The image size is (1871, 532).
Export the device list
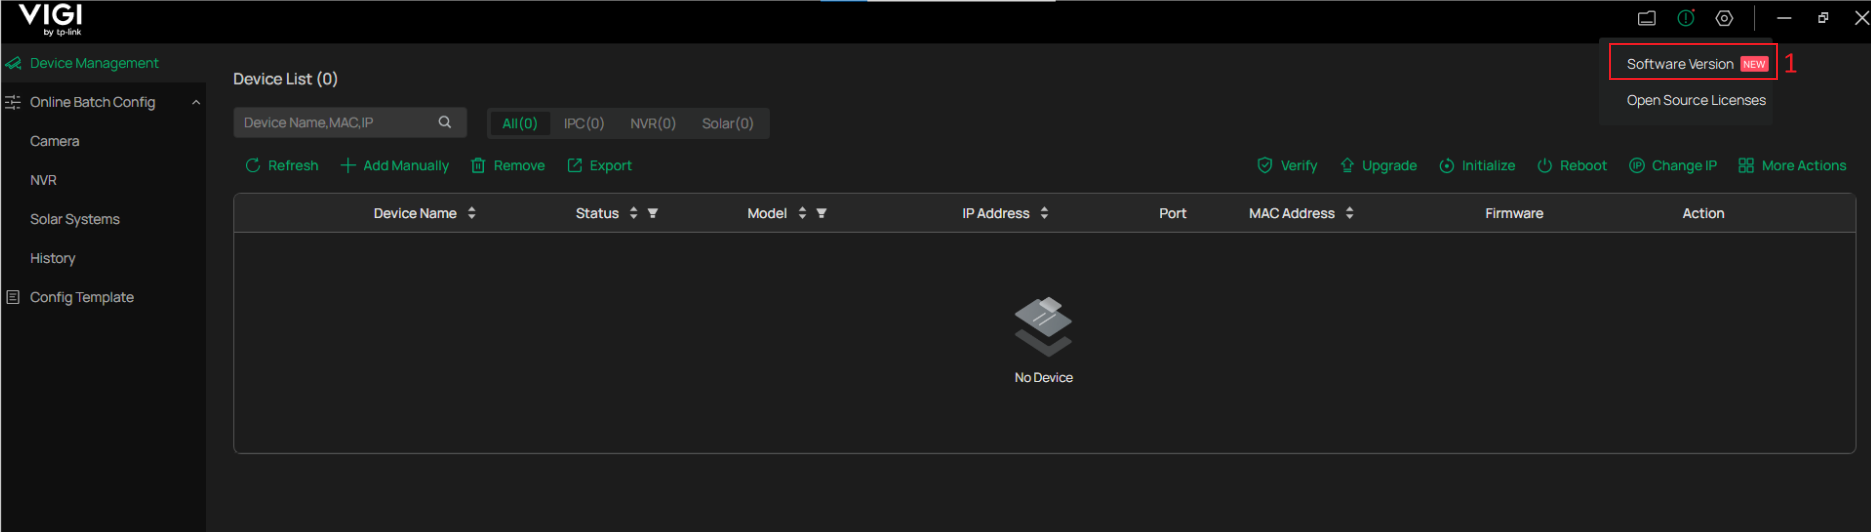tap(600, 165)
